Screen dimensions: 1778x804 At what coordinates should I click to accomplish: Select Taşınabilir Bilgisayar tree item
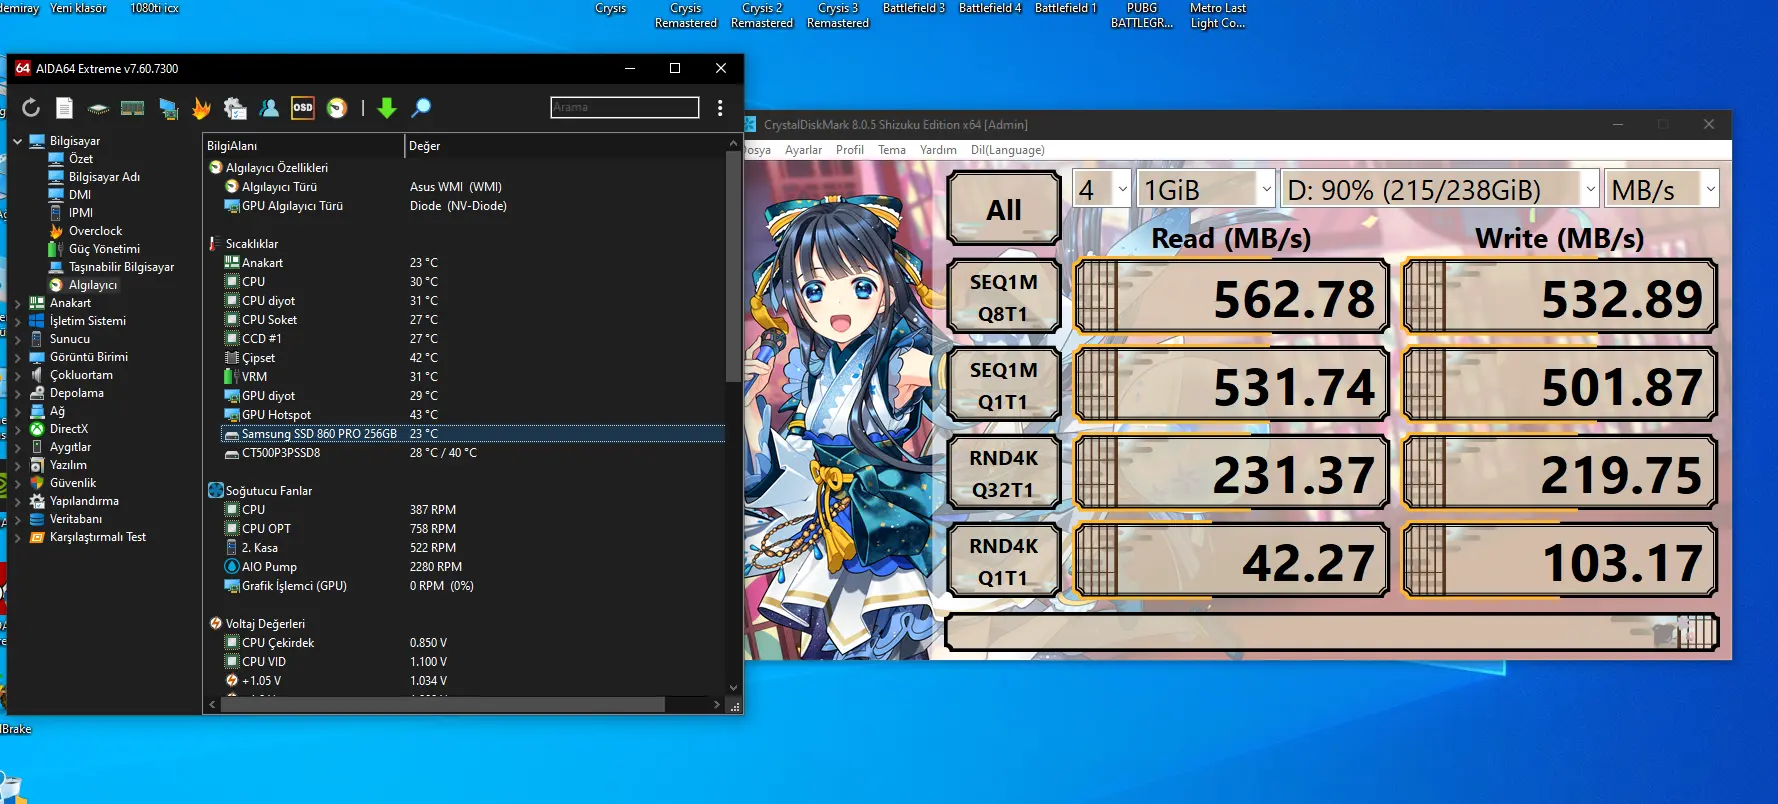121,267
